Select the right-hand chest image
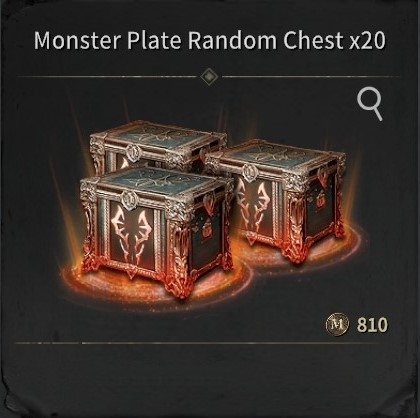Viewport: 420px width, 418px height. tap(275, 201)
